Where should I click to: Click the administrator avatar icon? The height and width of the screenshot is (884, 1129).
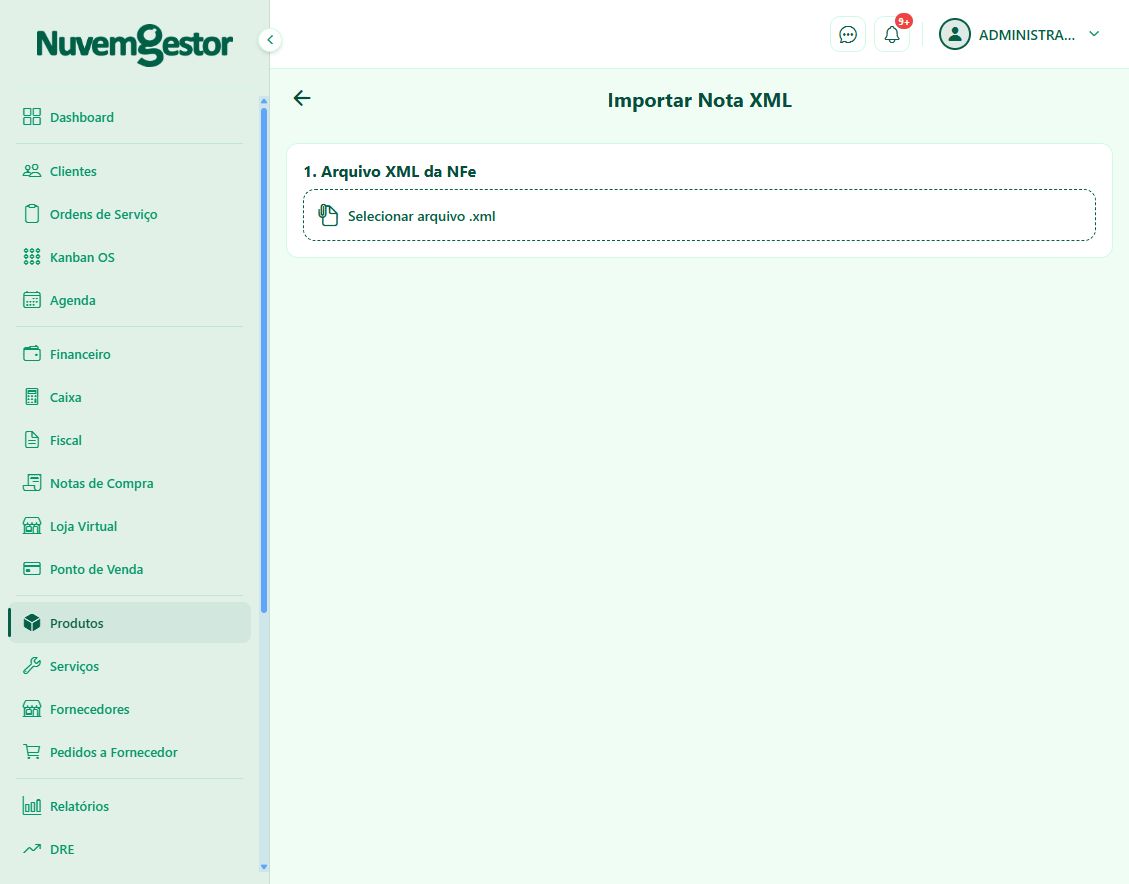point(955,35)
